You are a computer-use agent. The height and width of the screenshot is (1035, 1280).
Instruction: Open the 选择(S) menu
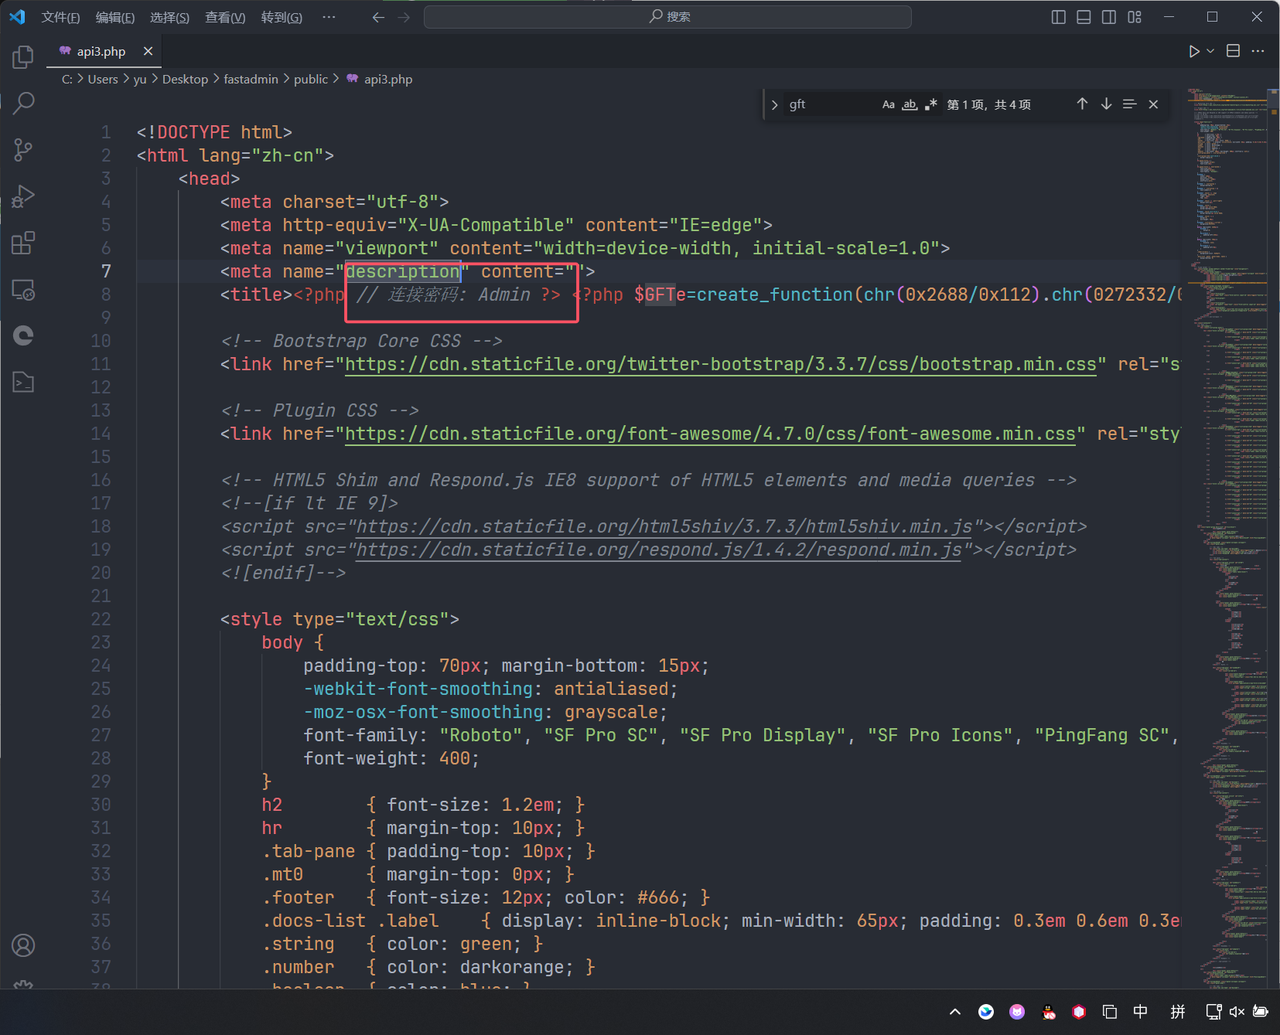(x=170, y=17)
